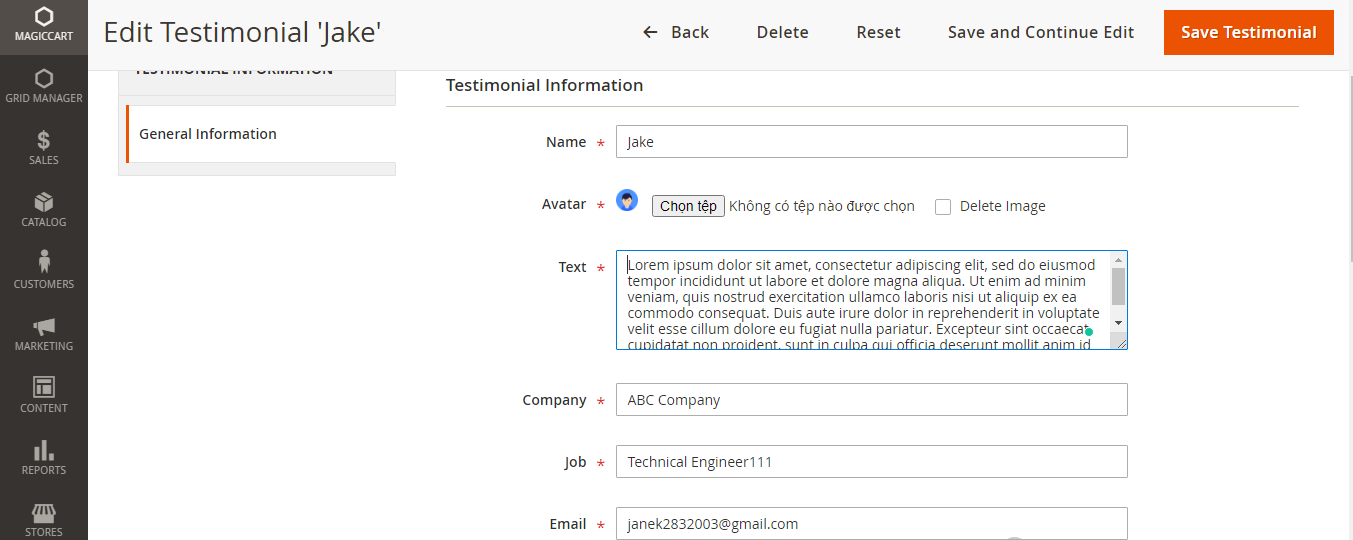Open the Stores storefront icon
This screenshot has width=1353, height=540.
click(x=43, y=513)
